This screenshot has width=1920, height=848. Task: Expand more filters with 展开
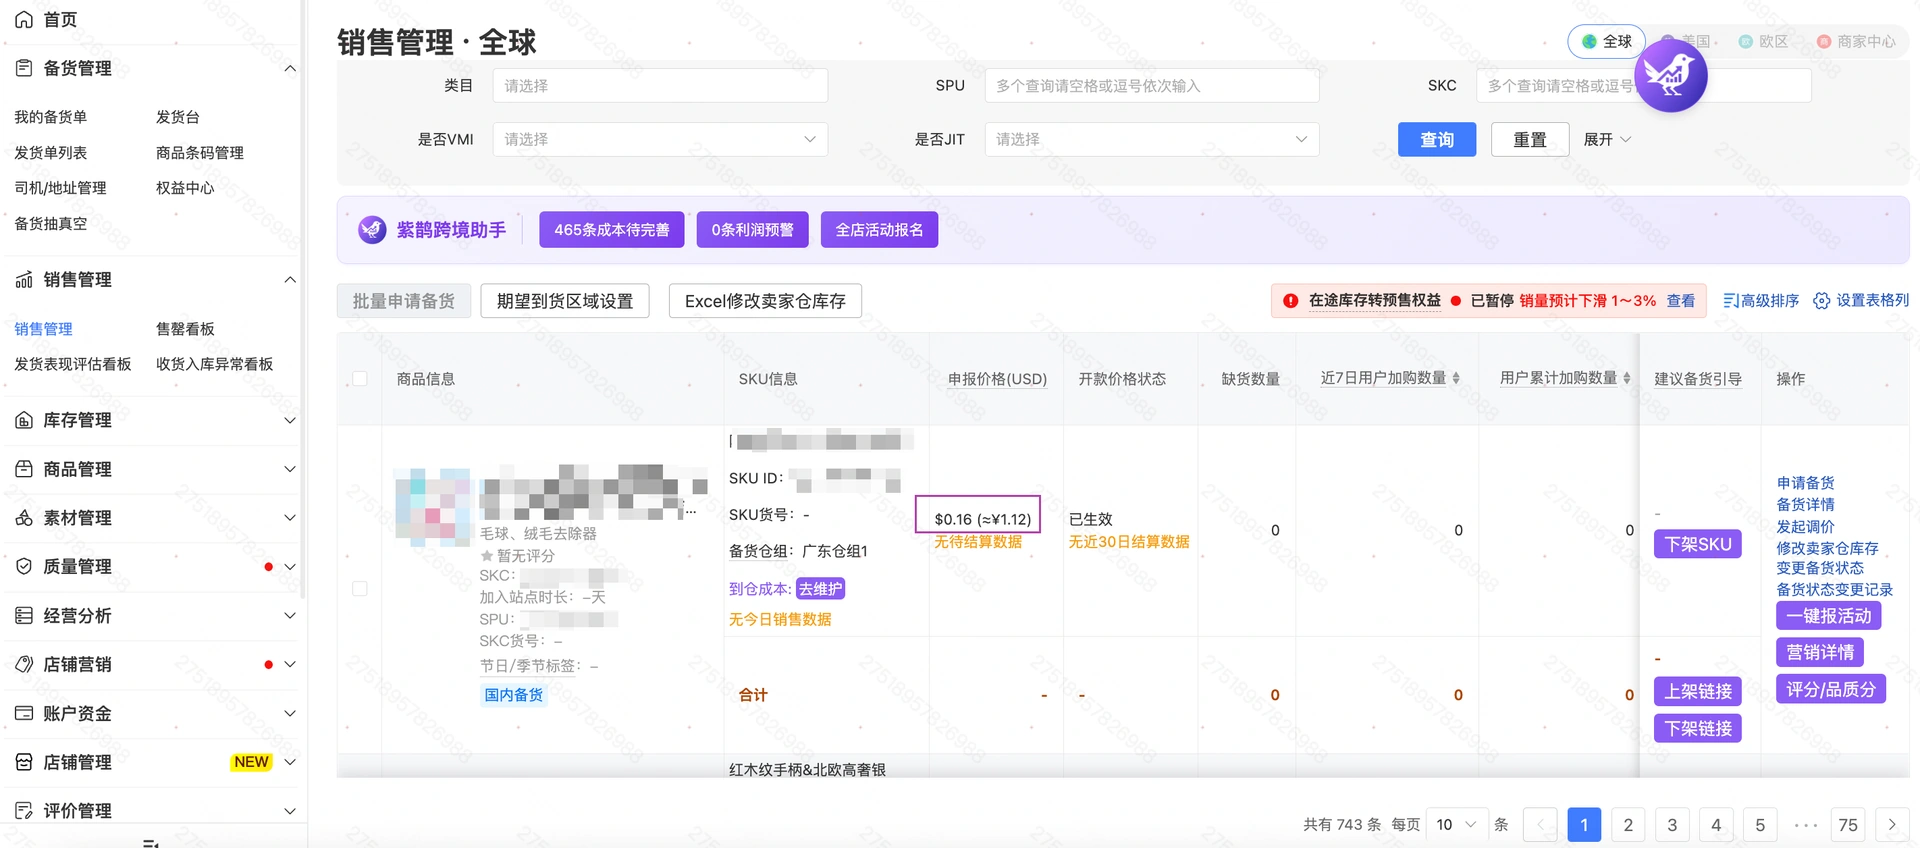coord(1607,139)
